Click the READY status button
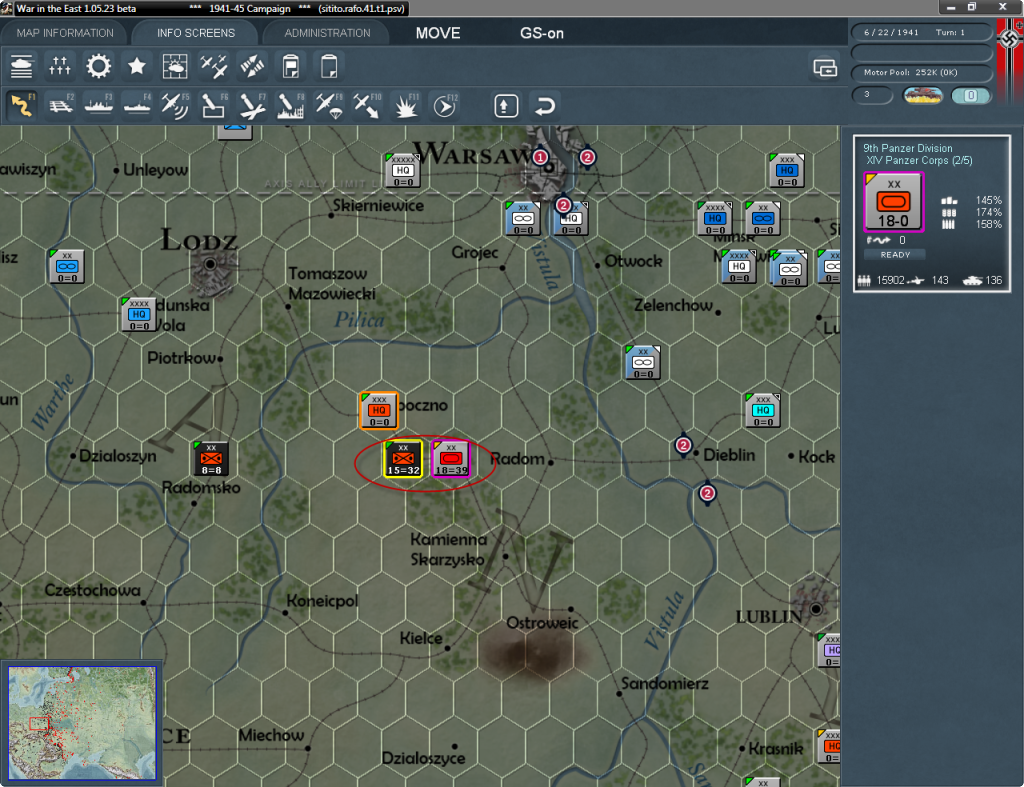 [x=895, y=255]
